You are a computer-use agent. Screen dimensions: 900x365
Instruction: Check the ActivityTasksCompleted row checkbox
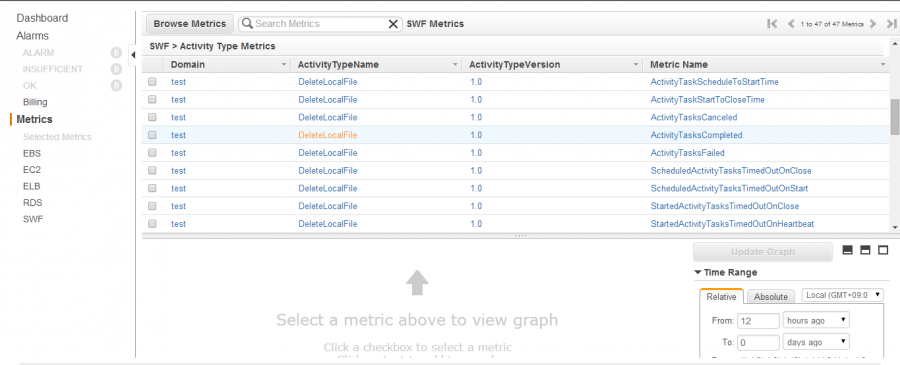[x=152, y=135]
